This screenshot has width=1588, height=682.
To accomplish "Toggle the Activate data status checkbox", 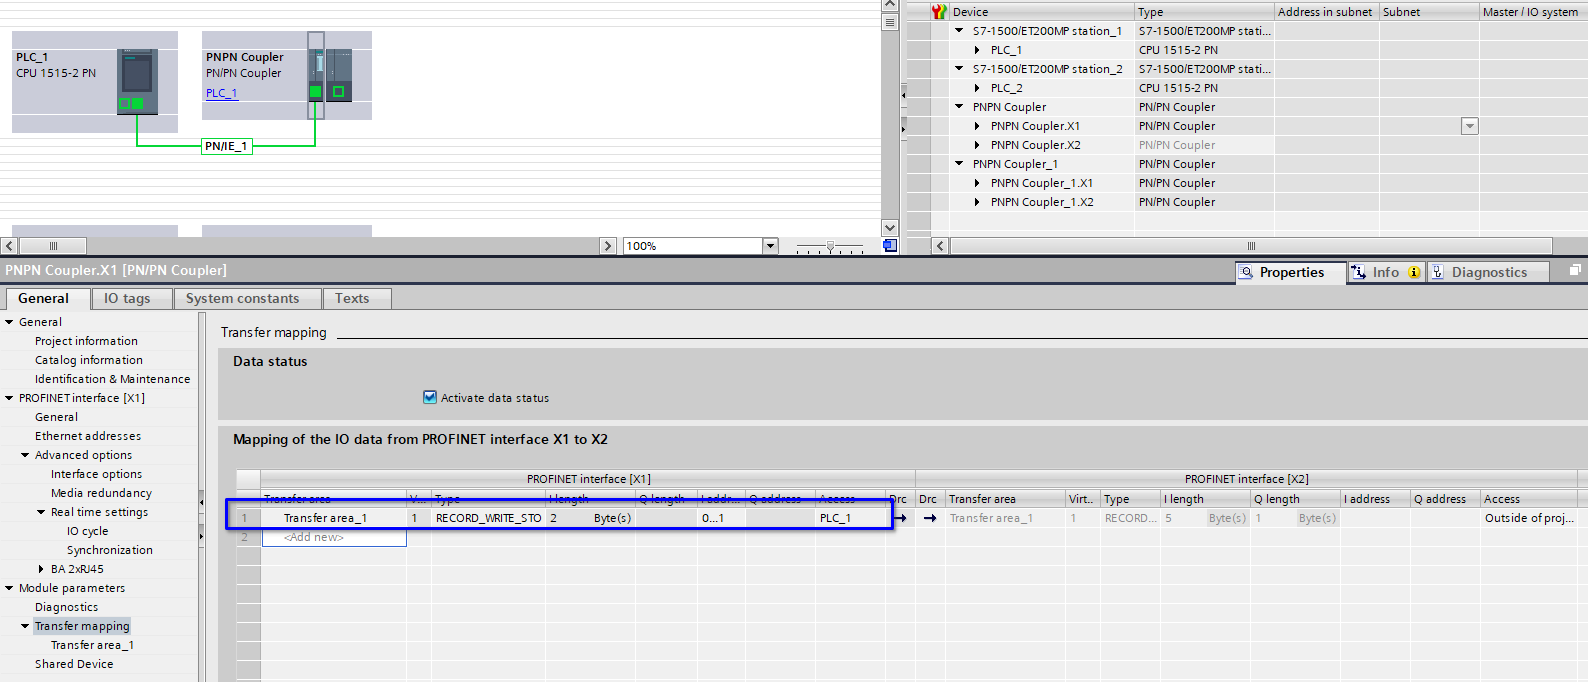I will point(430,397).
